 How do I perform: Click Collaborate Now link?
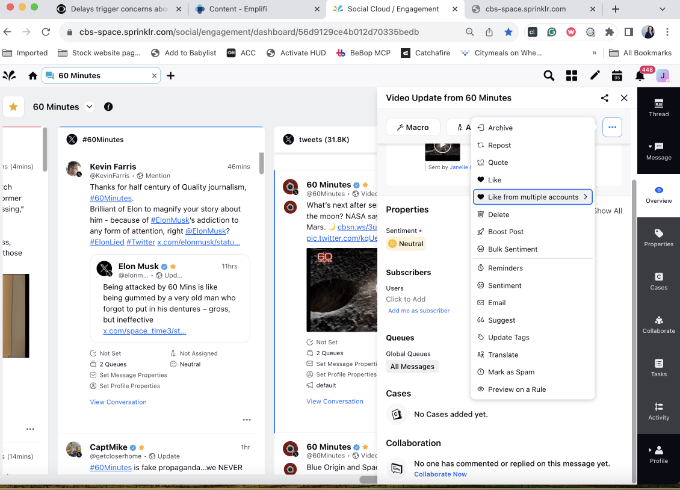440,474
